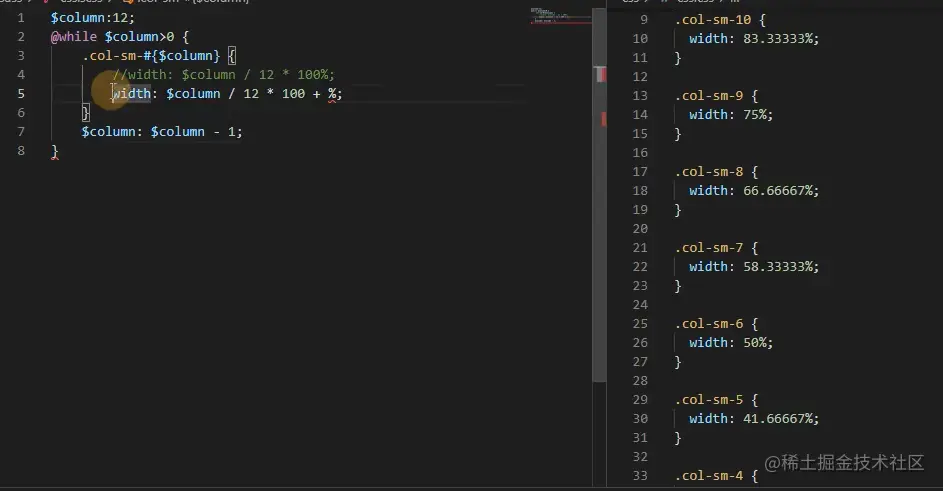The width and height of the screenshot is (943, 491).
Task: Place the cursor on the '$column:12;' line
Action: point(93,17)
